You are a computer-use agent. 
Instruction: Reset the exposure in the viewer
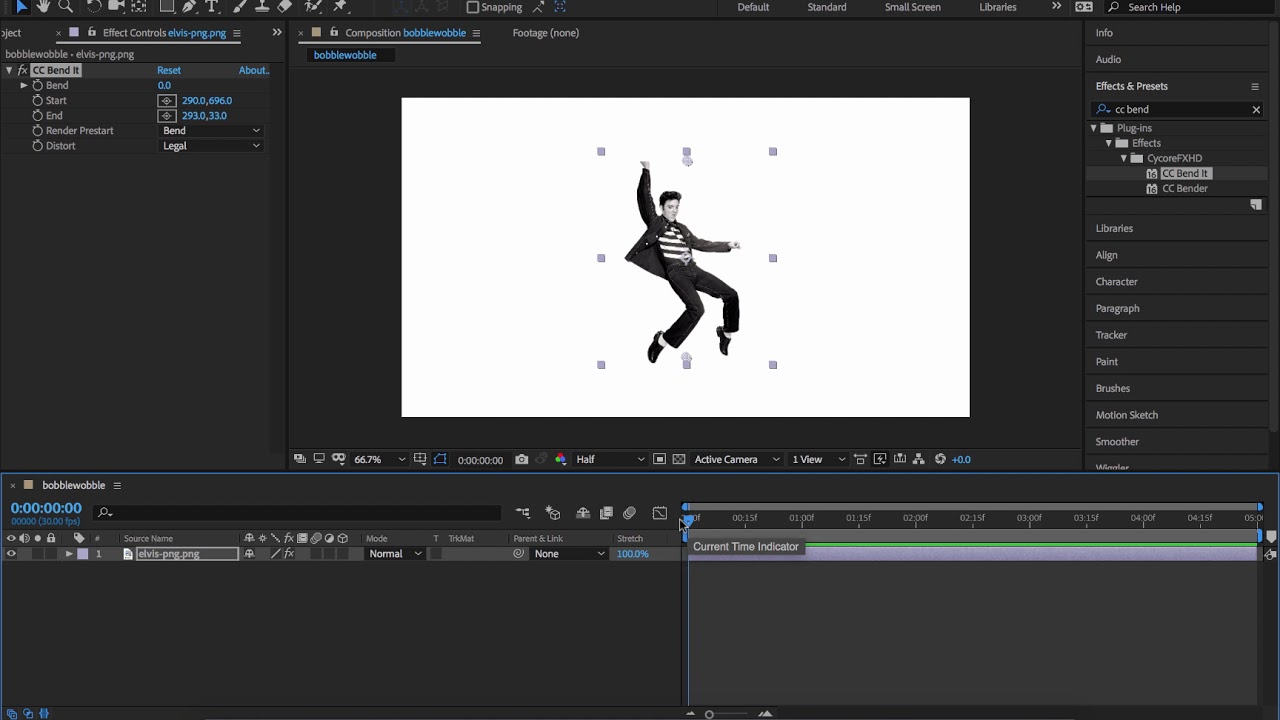coord(940,460)
